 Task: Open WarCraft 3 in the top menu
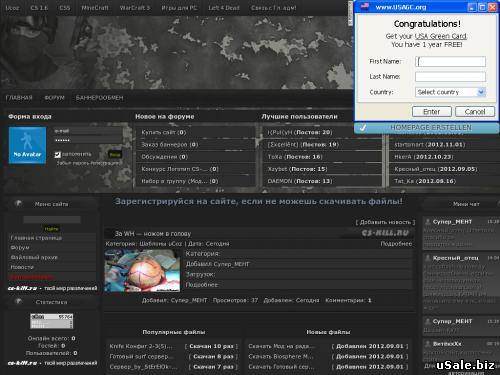[x=135, y=7]
